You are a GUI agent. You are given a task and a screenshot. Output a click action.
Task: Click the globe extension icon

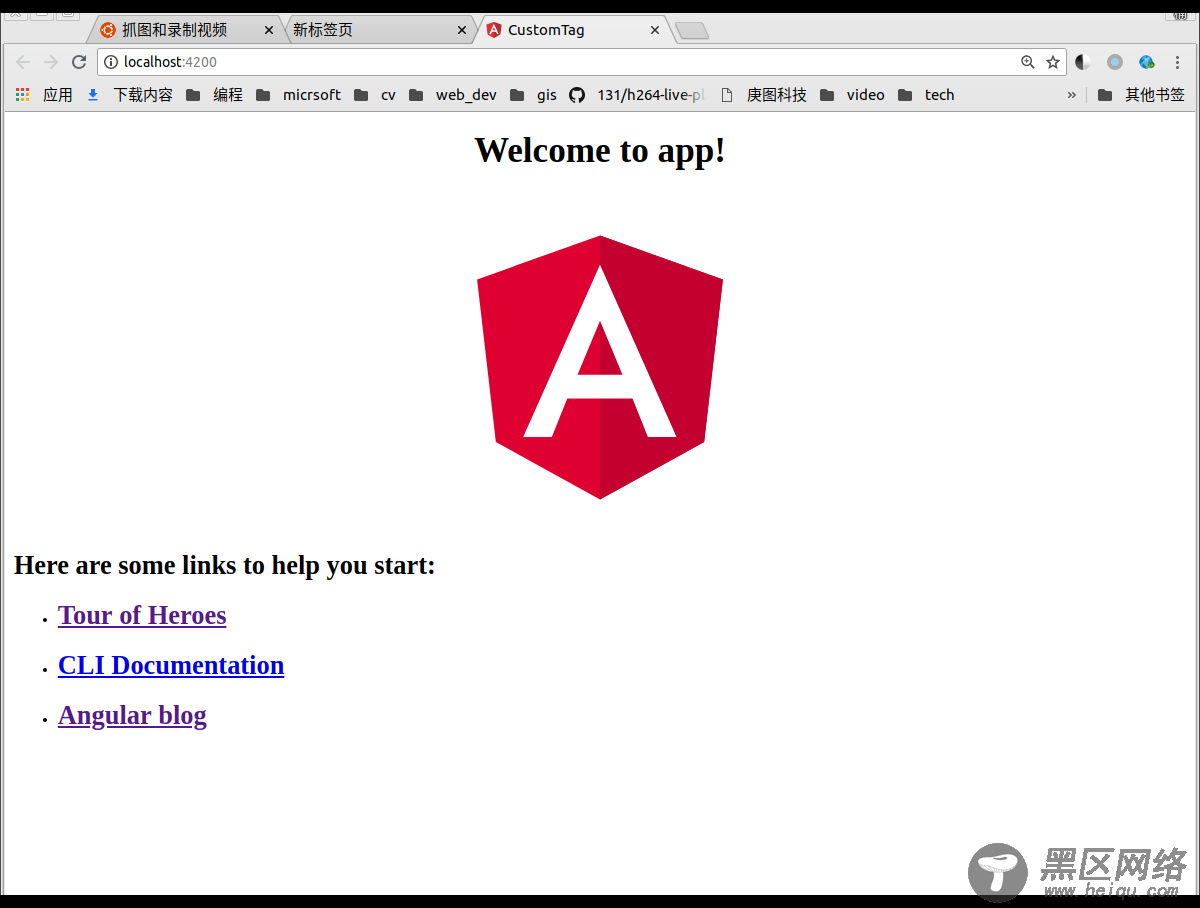[x=1147, y=62]
